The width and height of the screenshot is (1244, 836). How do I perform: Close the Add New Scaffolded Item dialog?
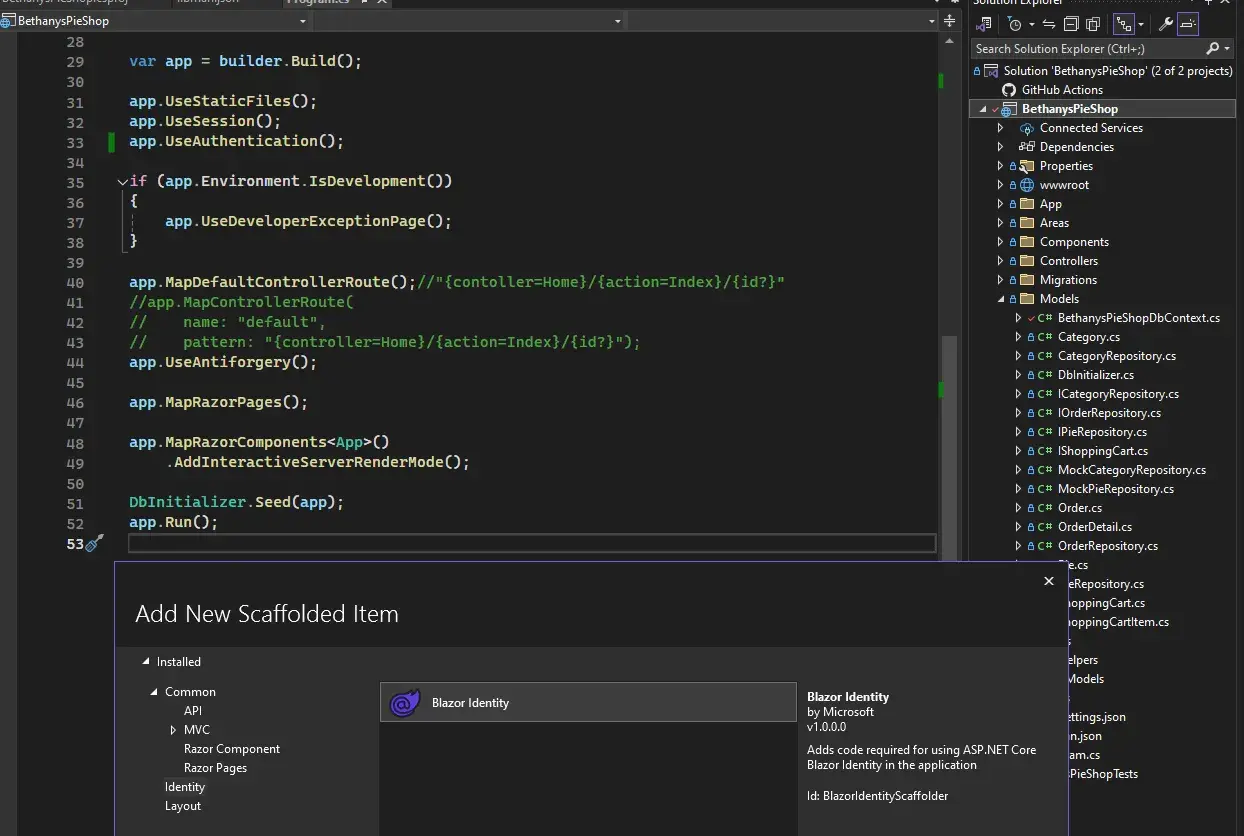(x=1049, y=581)
